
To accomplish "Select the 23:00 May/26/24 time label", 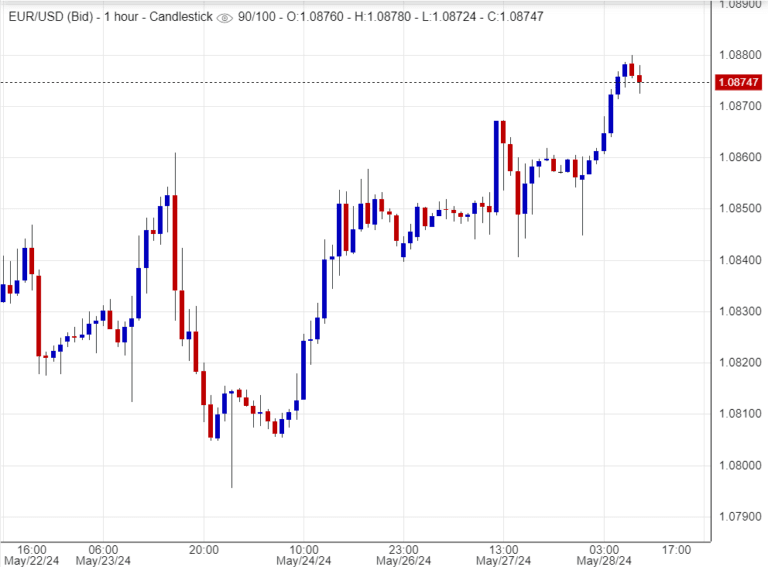I will (404, 555).
